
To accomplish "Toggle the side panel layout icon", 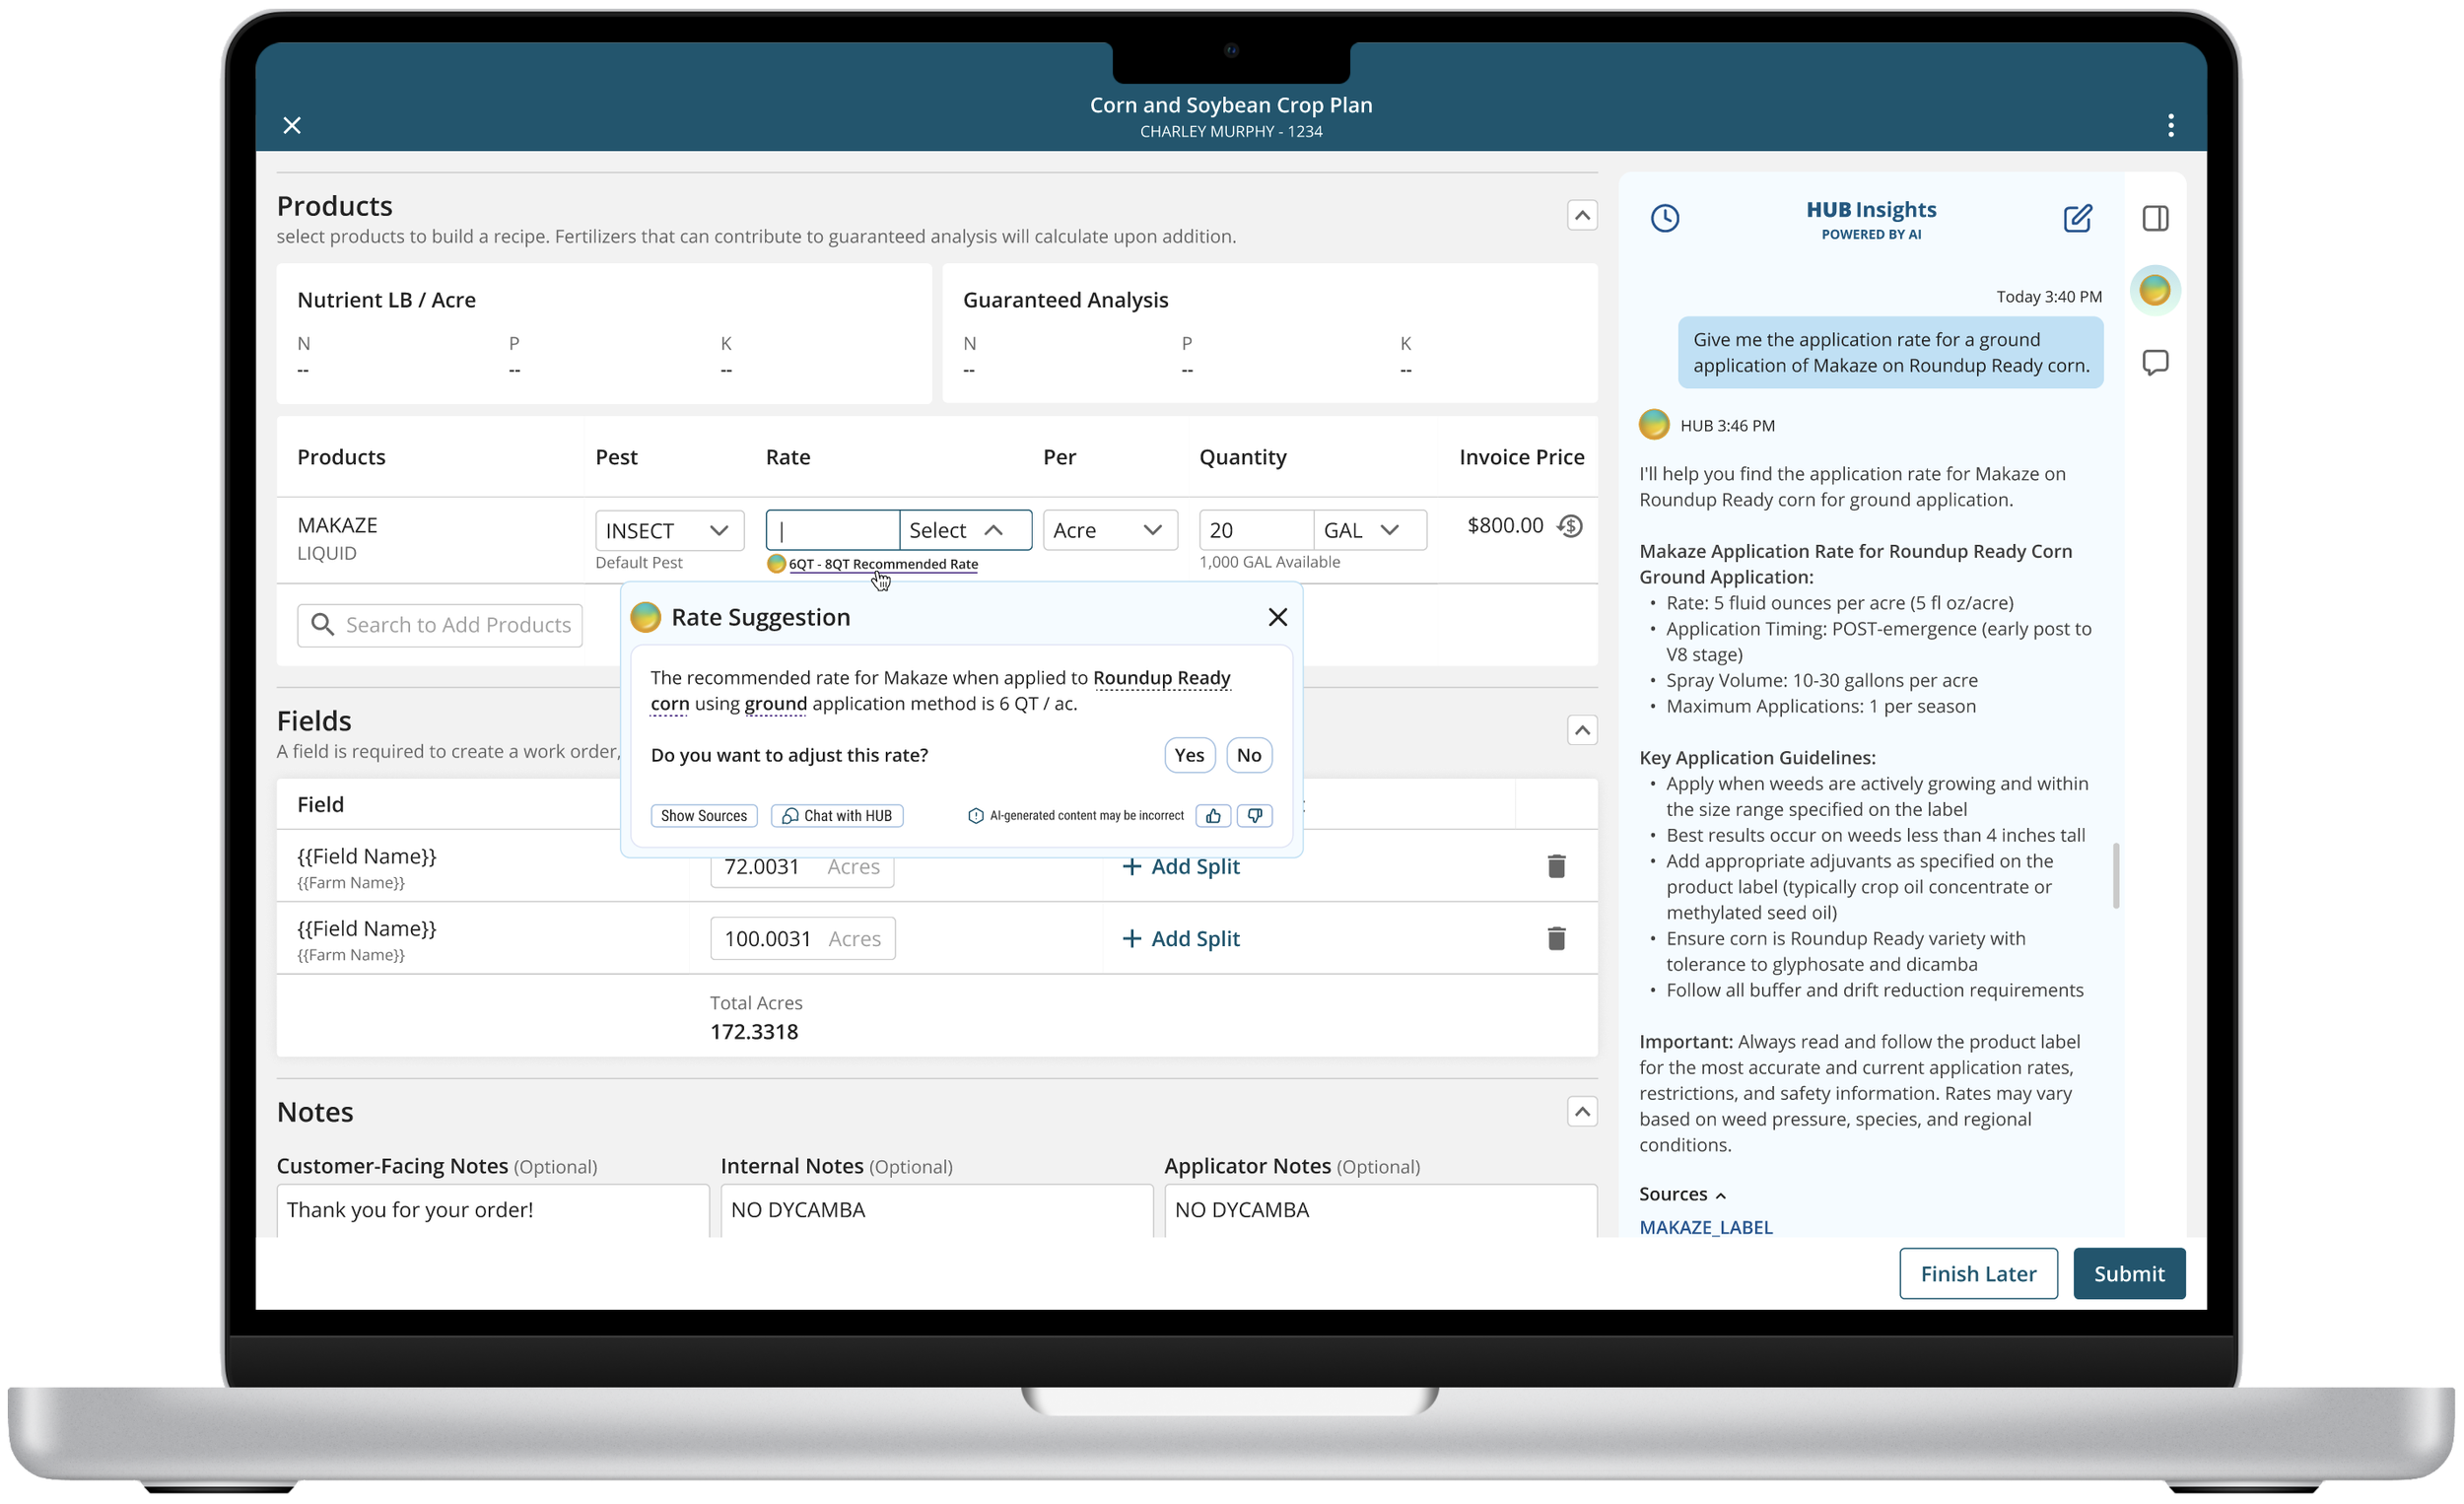I will tap(2155, 218).
